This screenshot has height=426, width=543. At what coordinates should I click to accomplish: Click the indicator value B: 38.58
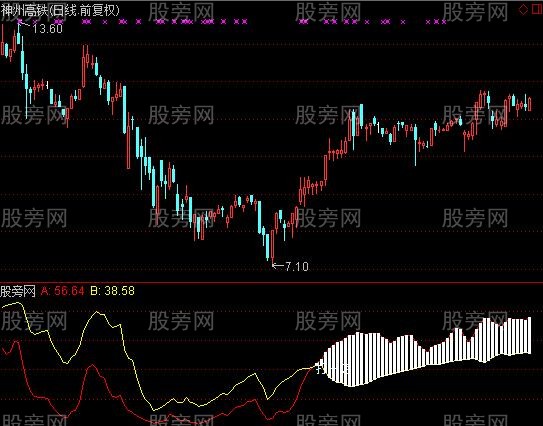tap(112, 291)
